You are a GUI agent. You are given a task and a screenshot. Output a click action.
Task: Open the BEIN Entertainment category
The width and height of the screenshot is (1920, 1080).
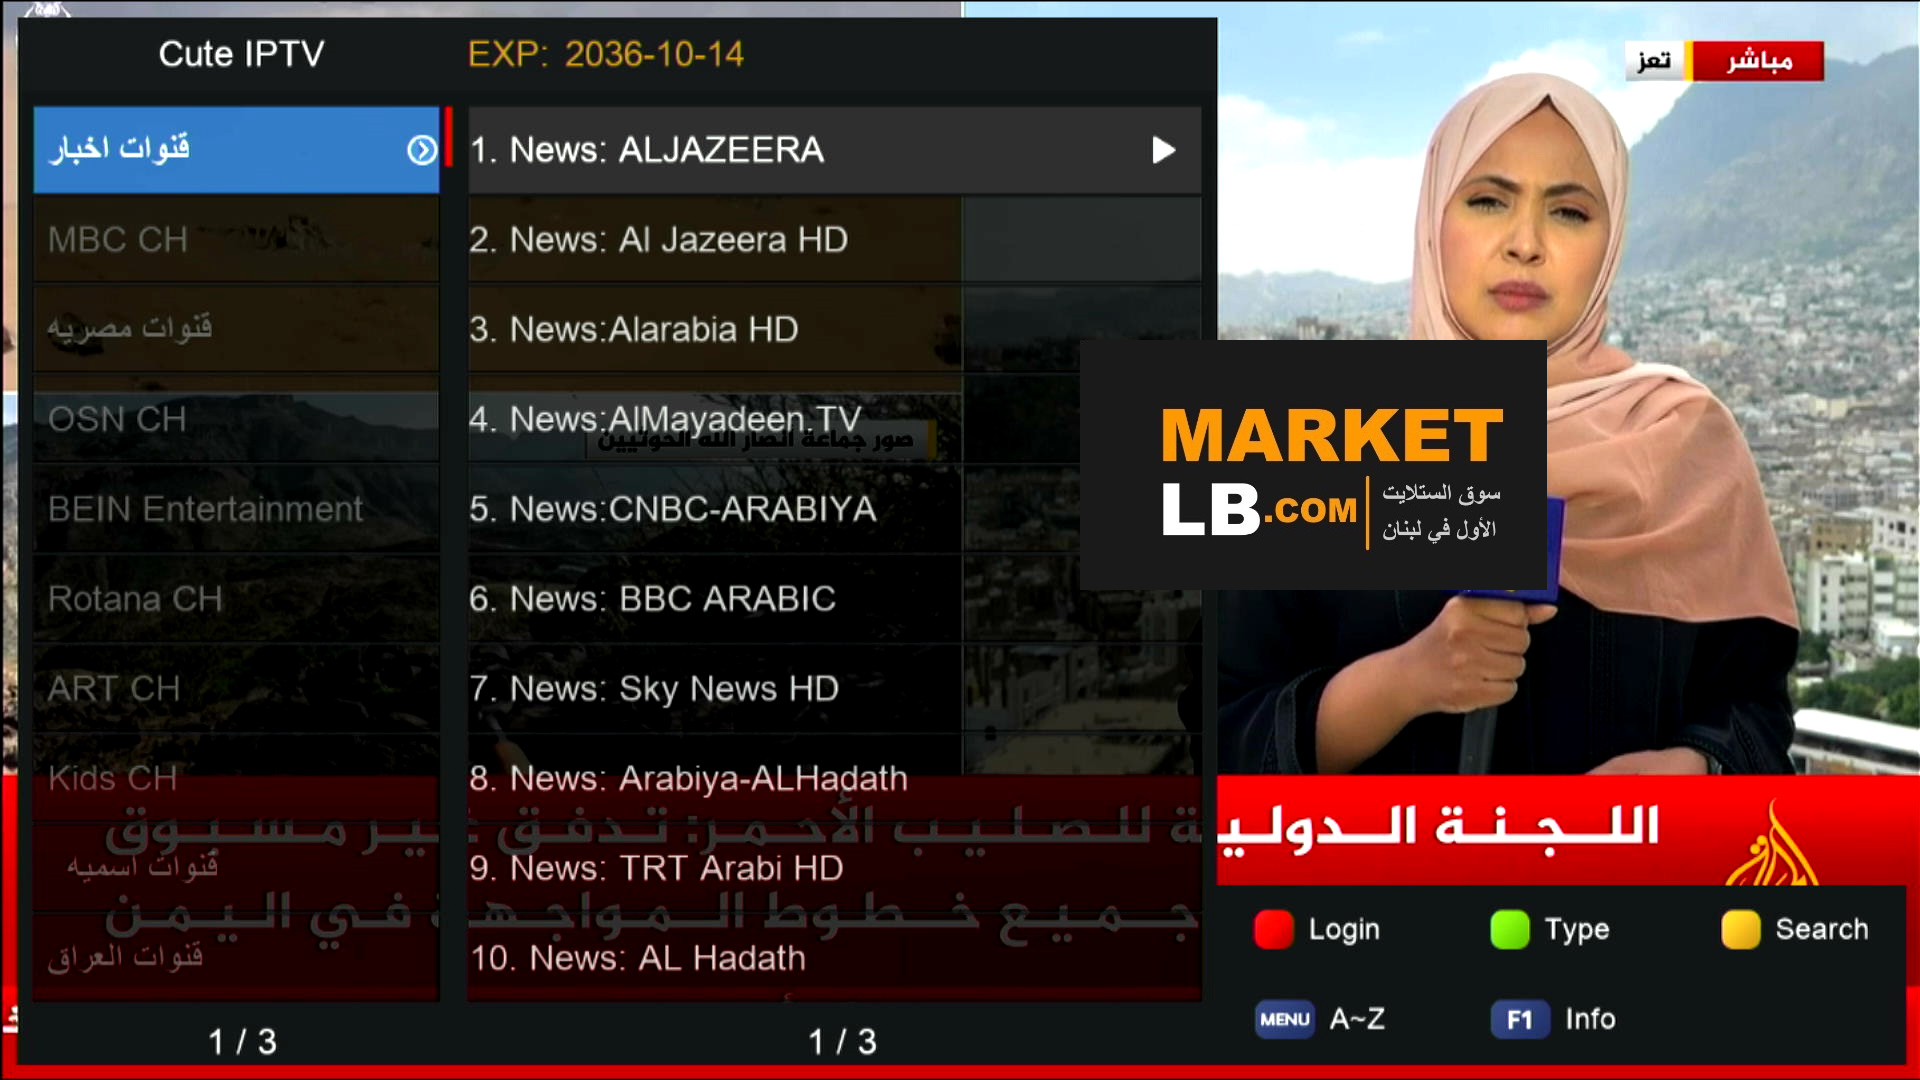point(236,509)
